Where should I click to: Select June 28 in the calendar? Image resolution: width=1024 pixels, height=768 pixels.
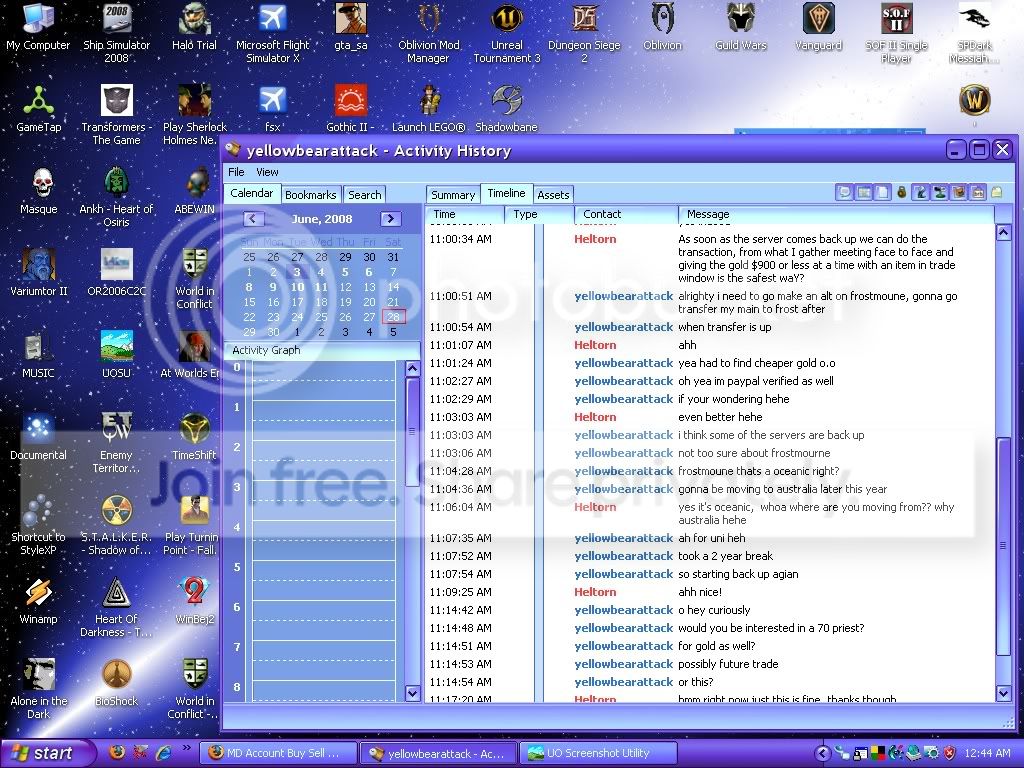[x=393, y=317]
